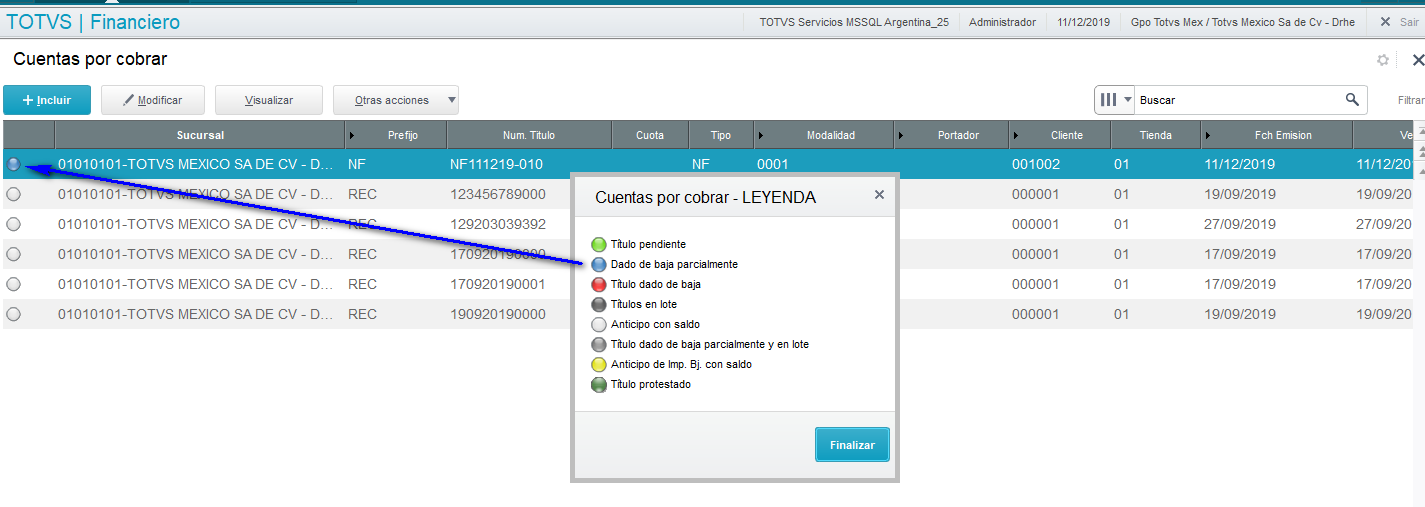
Task: Click white circle for Anticipo con saldo
Action: point(599,324)
